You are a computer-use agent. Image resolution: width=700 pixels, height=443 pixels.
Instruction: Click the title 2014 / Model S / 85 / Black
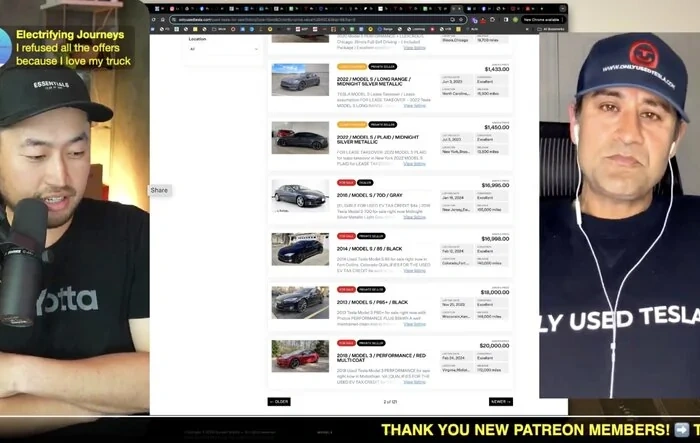[370, 249]
